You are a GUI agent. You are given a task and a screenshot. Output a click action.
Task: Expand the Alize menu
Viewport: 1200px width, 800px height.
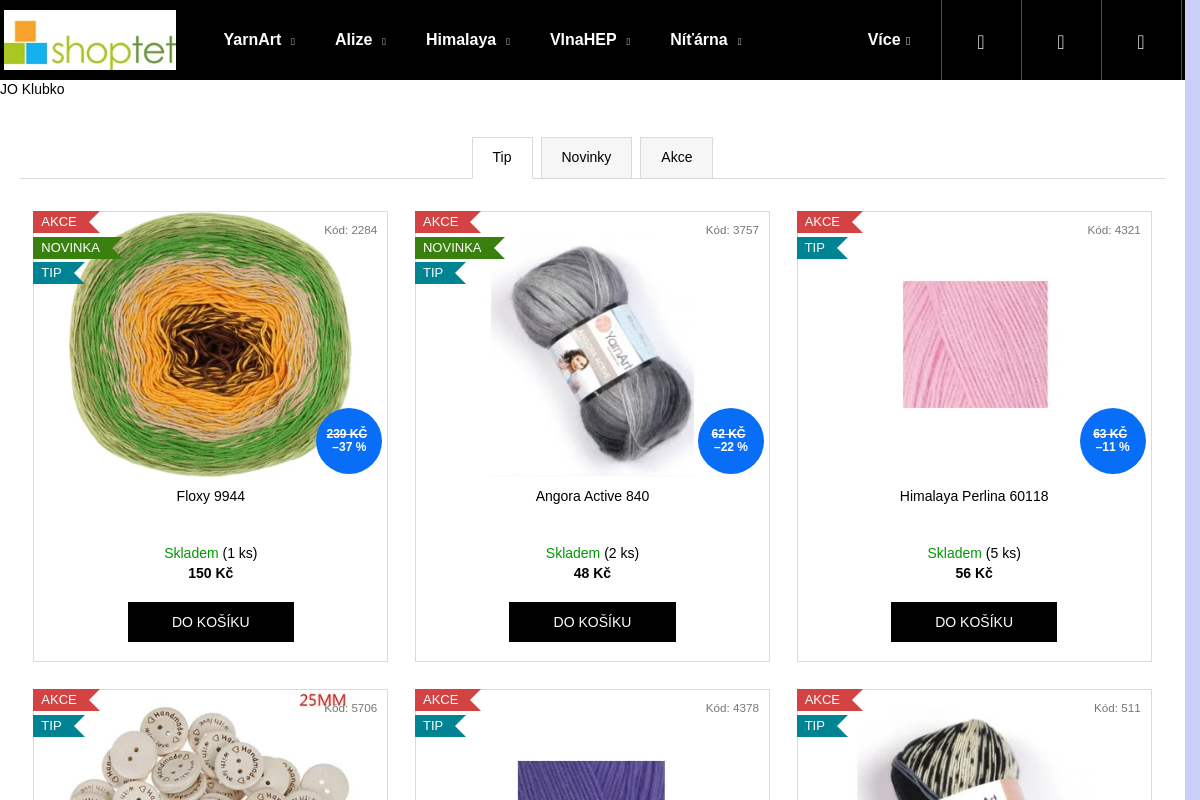point(360,40)
